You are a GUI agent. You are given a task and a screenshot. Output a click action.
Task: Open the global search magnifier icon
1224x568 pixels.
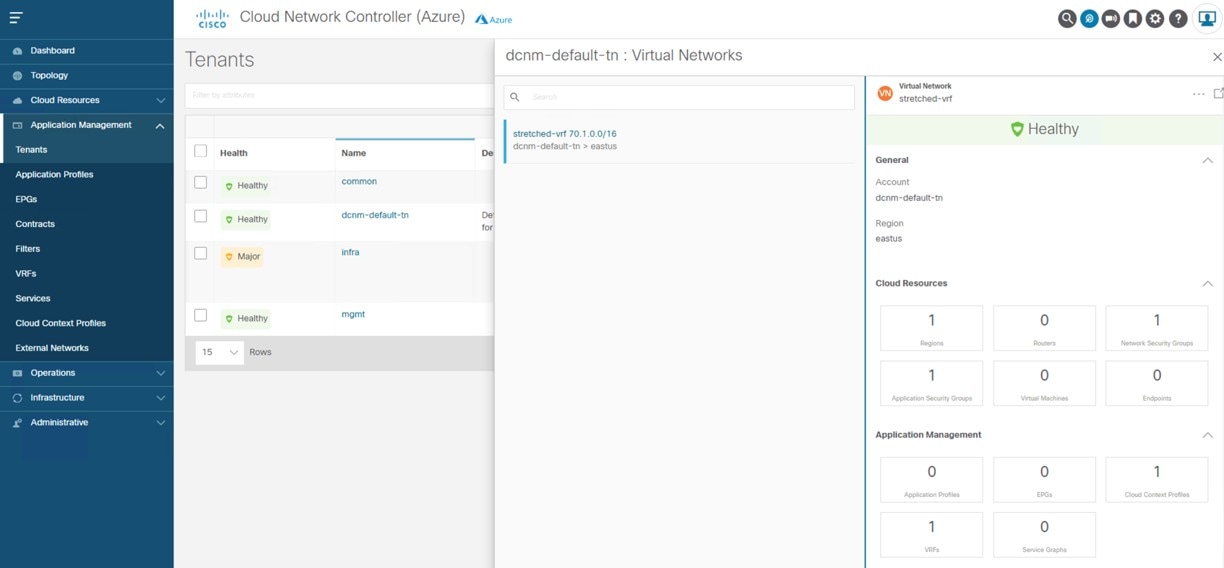point(1067,18)
